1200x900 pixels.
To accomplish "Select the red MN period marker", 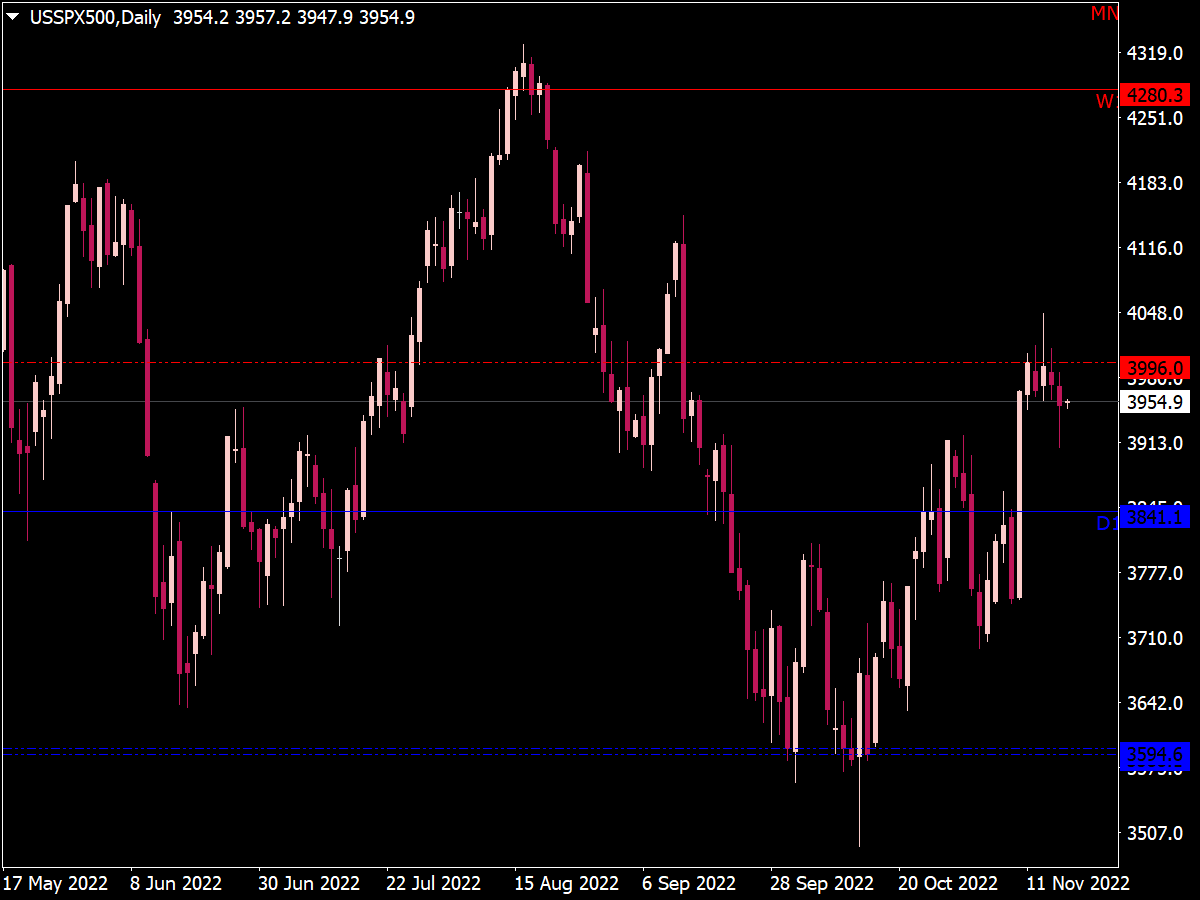I will (x=1106, y=13).
